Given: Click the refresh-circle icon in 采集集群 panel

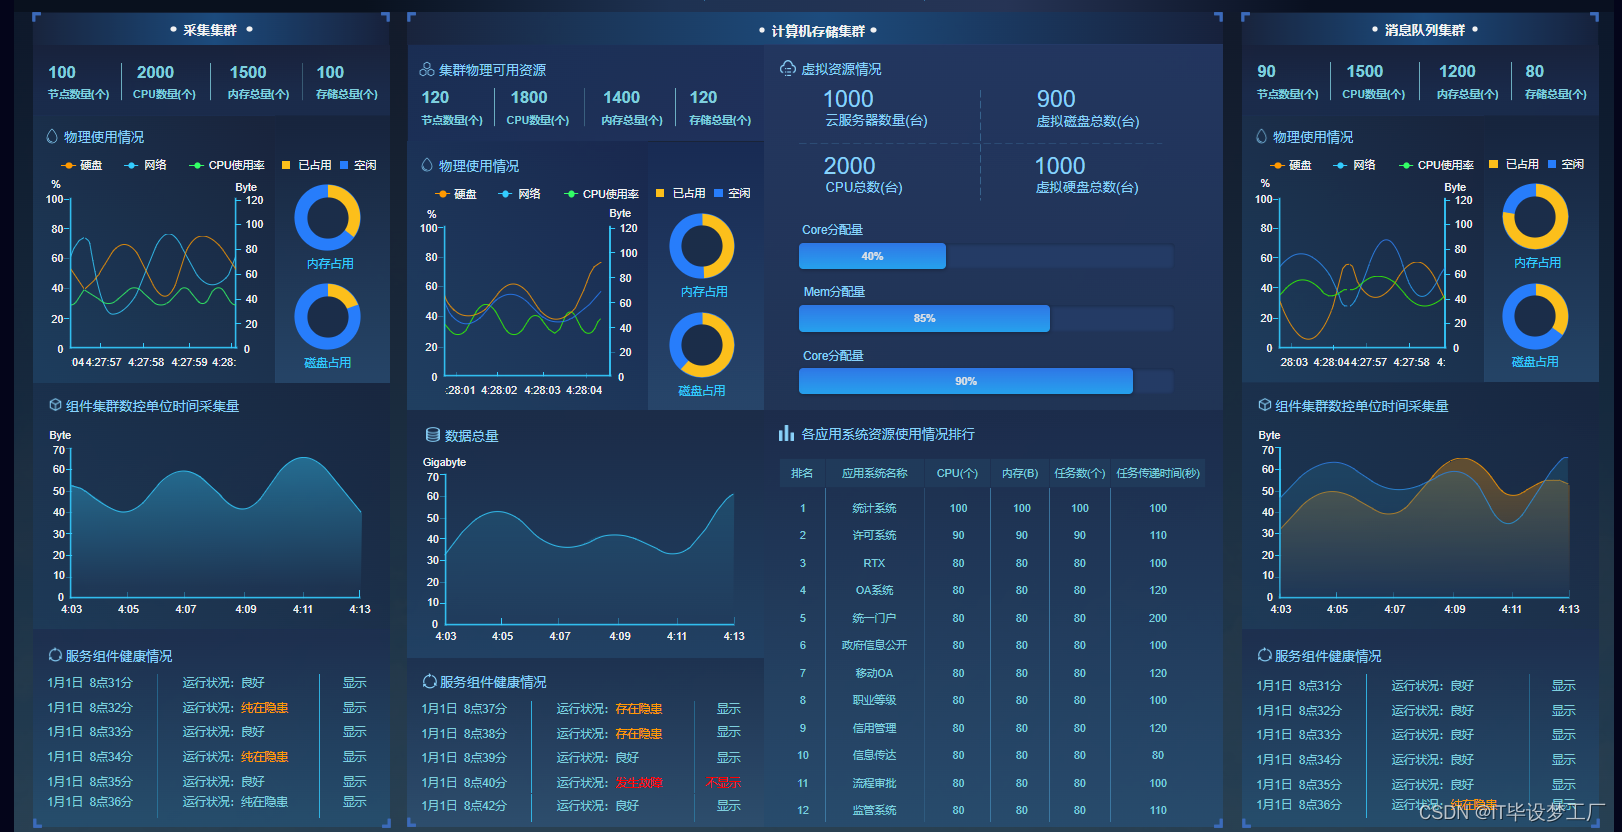Looking at the screenshot, I should [55, 655].
